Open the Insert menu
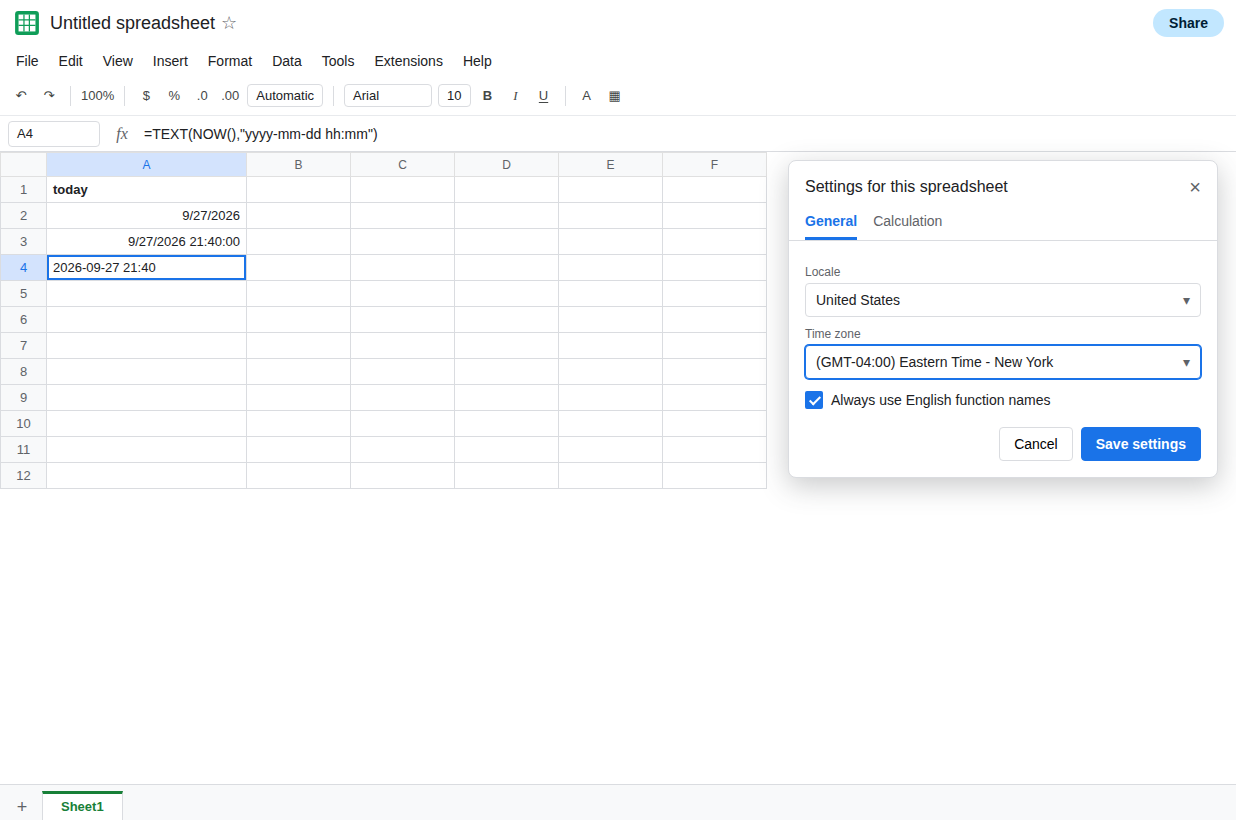1236x820 pixels. (170, 61)
